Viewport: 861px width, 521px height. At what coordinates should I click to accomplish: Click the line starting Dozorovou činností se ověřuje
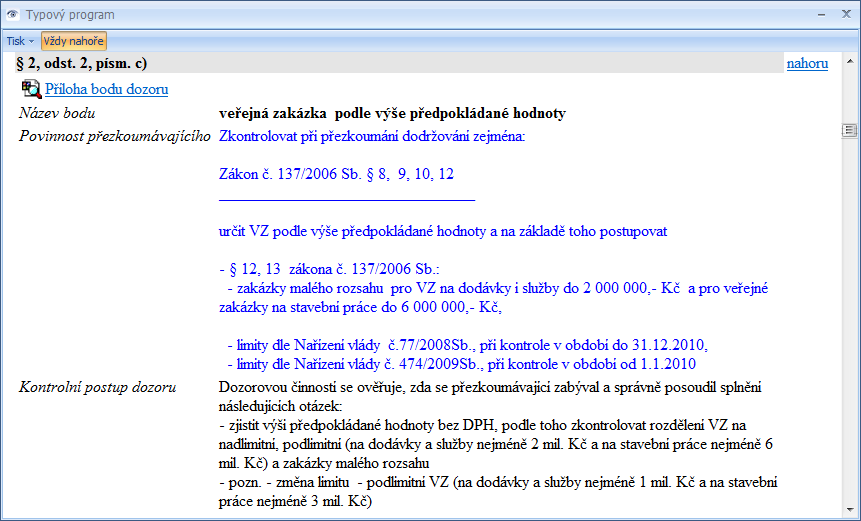tap(490, 388)
